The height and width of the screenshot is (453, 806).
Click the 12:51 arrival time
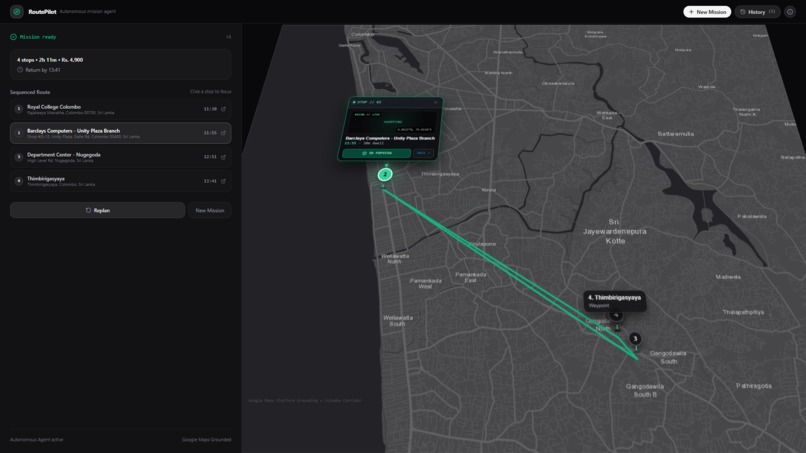[210, 157]
